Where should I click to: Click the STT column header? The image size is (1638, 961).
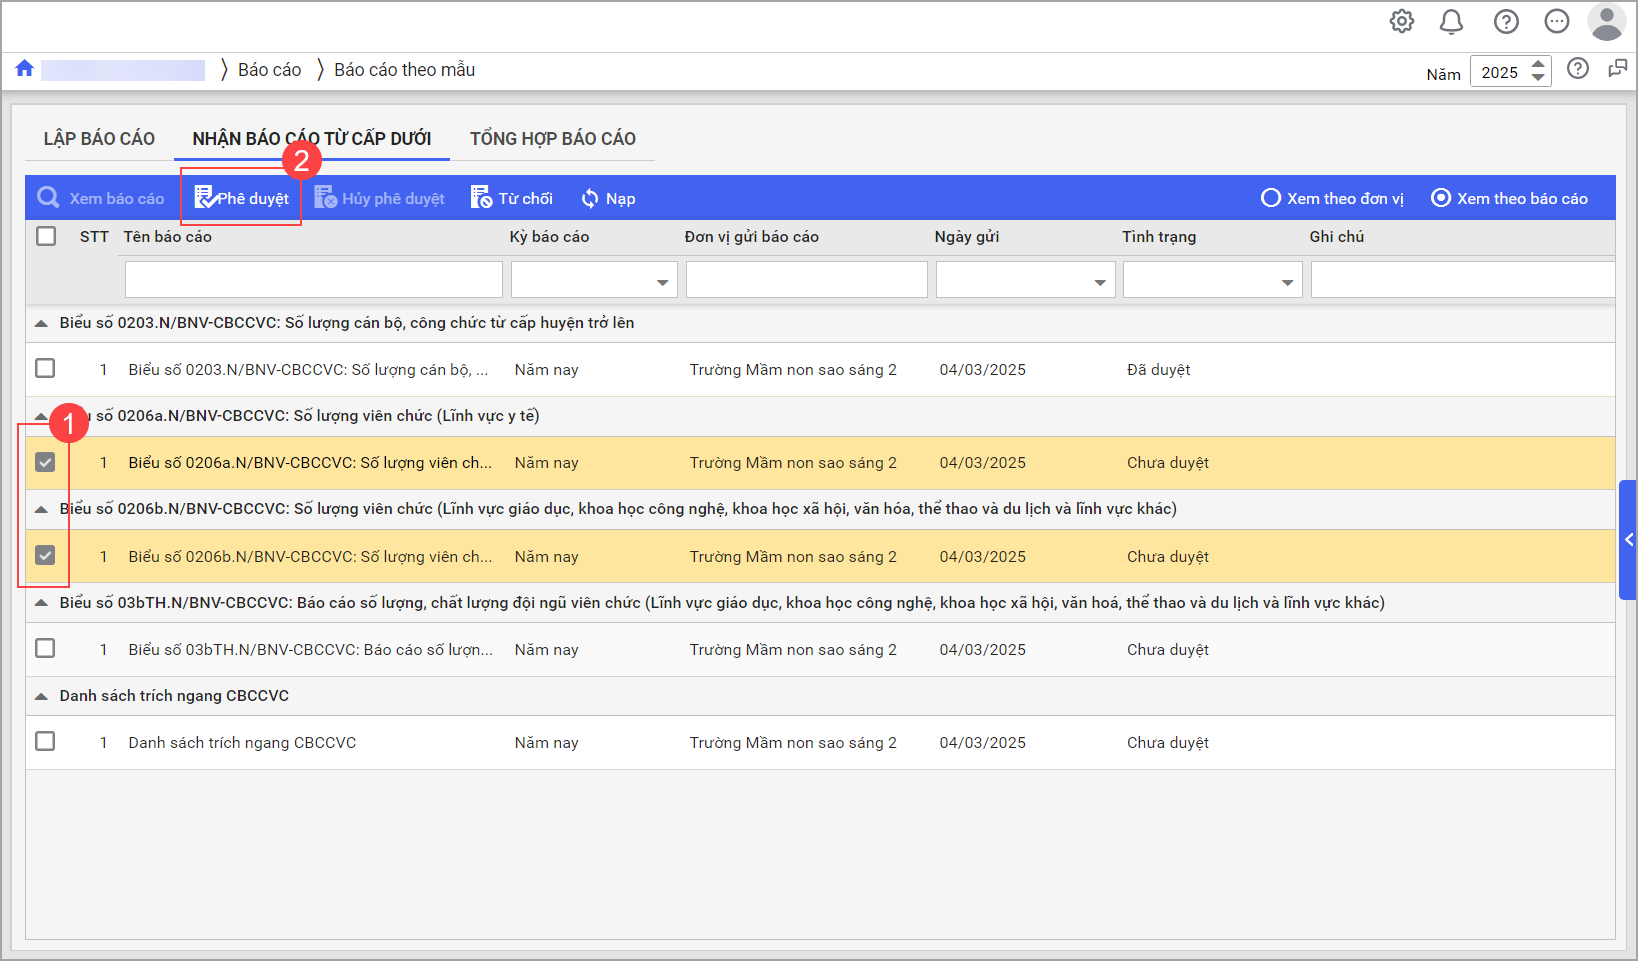coord(94,237)
